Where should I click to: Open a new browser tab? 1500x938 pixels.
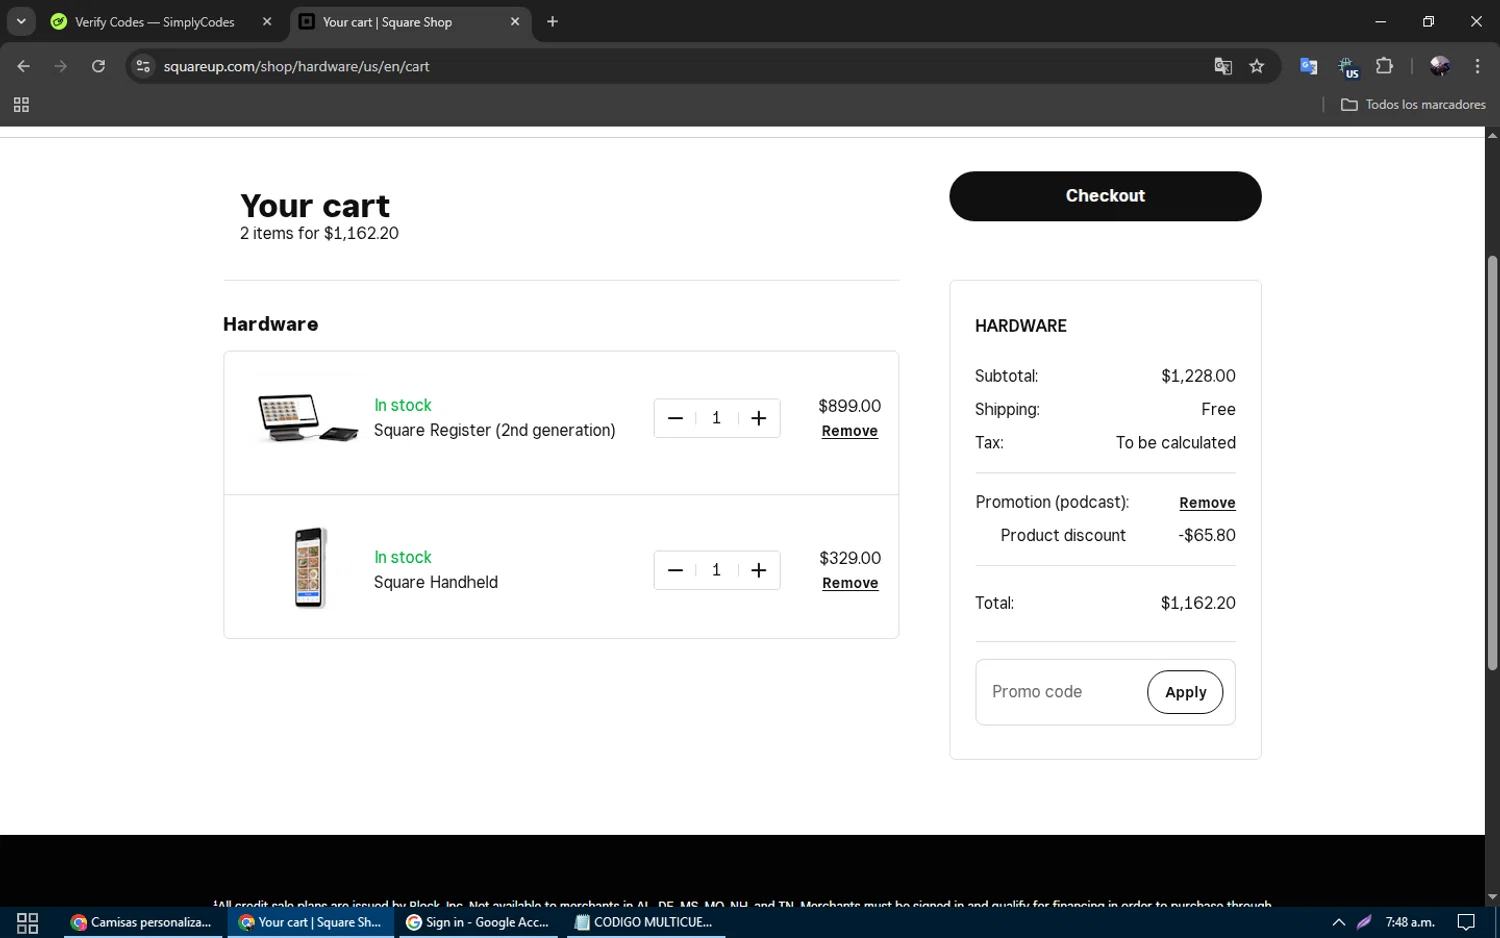pyautogui.click(x=552, y=22)
